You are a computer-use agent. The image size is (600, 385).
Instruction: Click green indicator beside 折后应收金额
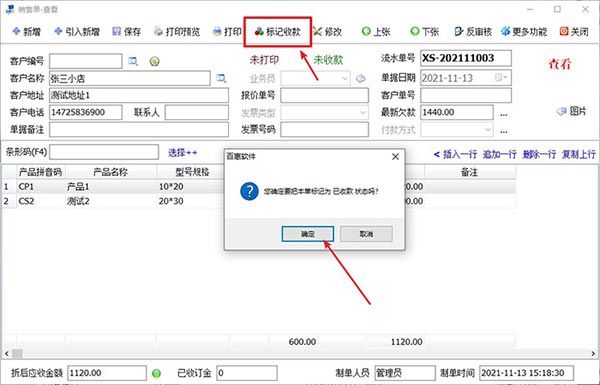coord(156,373)
